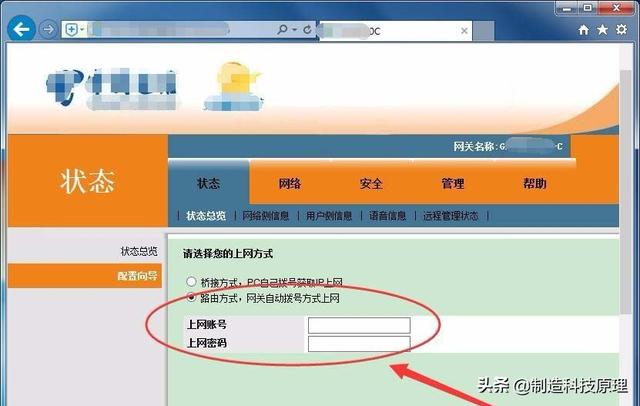The width and height of the screenshot is (640, 406).
Task: Click the shield compatibility icon in address bar
Action: point(71,29)
